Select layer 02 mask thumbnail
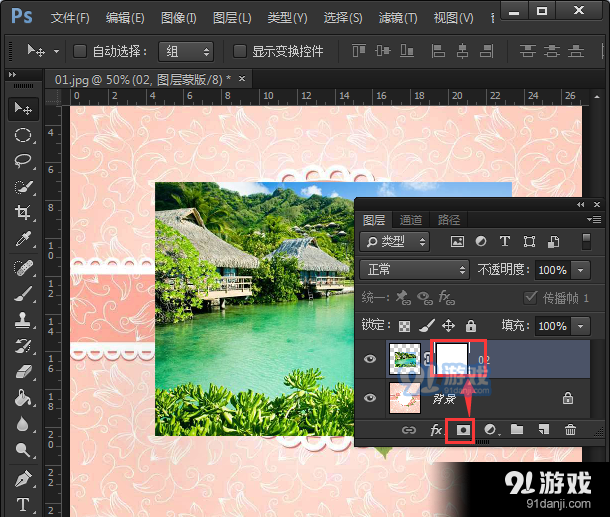Image resolution: width=610 pixels, height=517 pixels. tap(451, 358)
